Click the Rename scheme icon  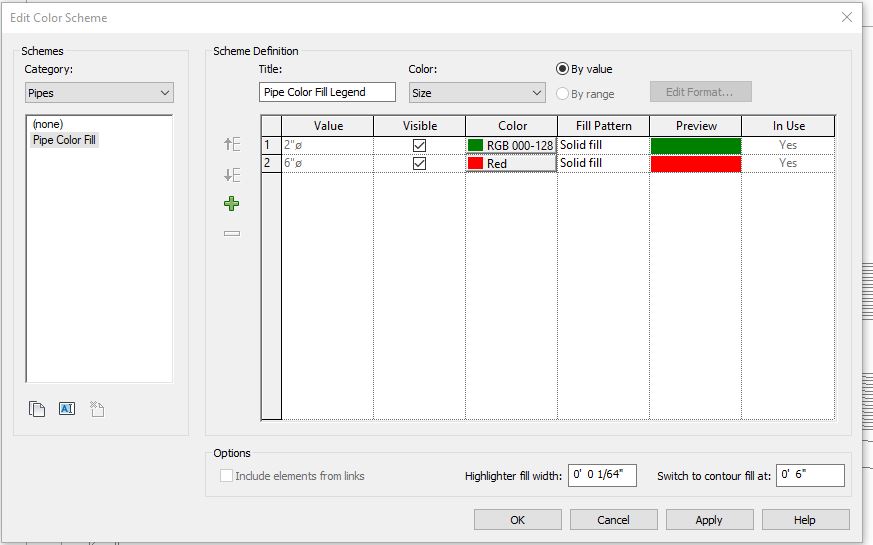click(67, 409)
